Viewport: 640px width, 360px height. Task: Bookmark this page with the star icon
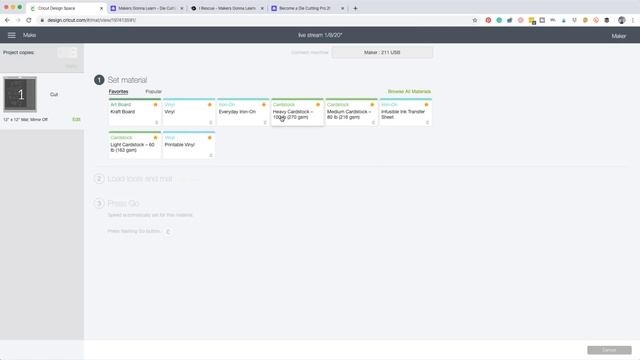(475, 20)
